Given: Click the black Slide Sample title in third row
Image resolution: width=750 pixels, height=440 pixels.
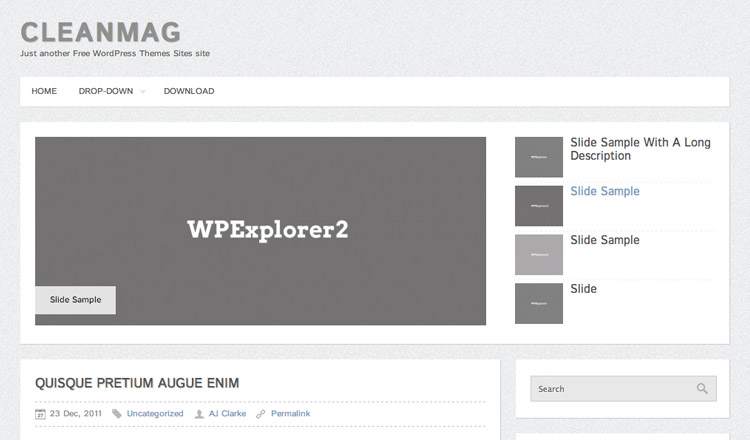Looking at the screenshot, I should pyautogui.click(x=605, y=240).
